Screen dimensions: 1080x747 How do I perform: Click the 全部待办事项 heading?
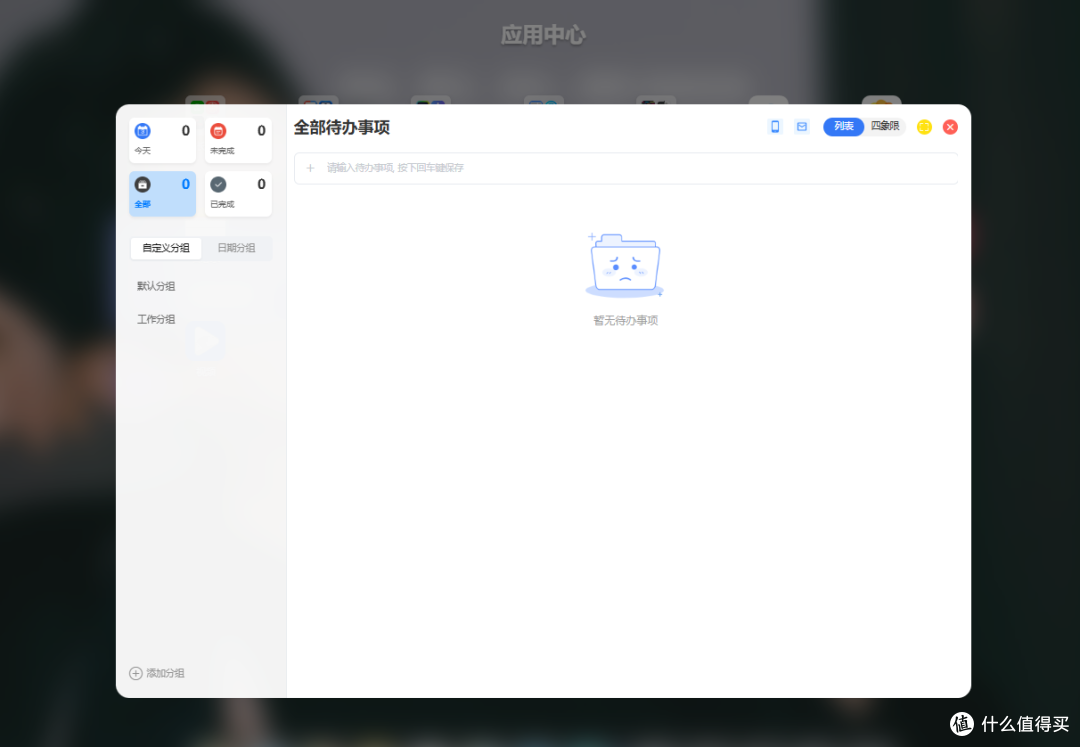point(342,127)
